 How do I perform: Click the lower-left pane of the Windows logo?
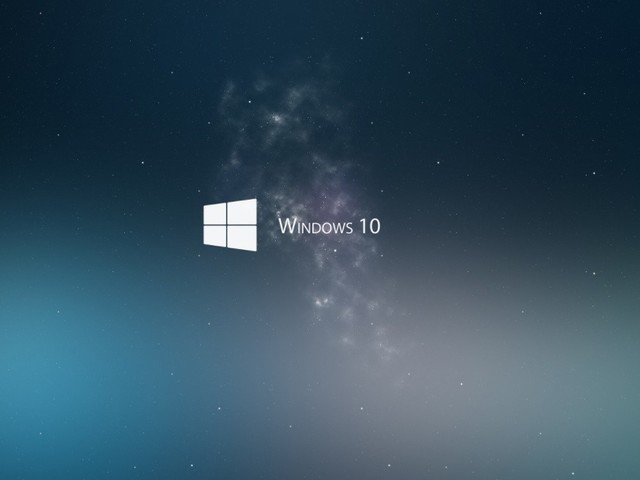pos(216,236)
